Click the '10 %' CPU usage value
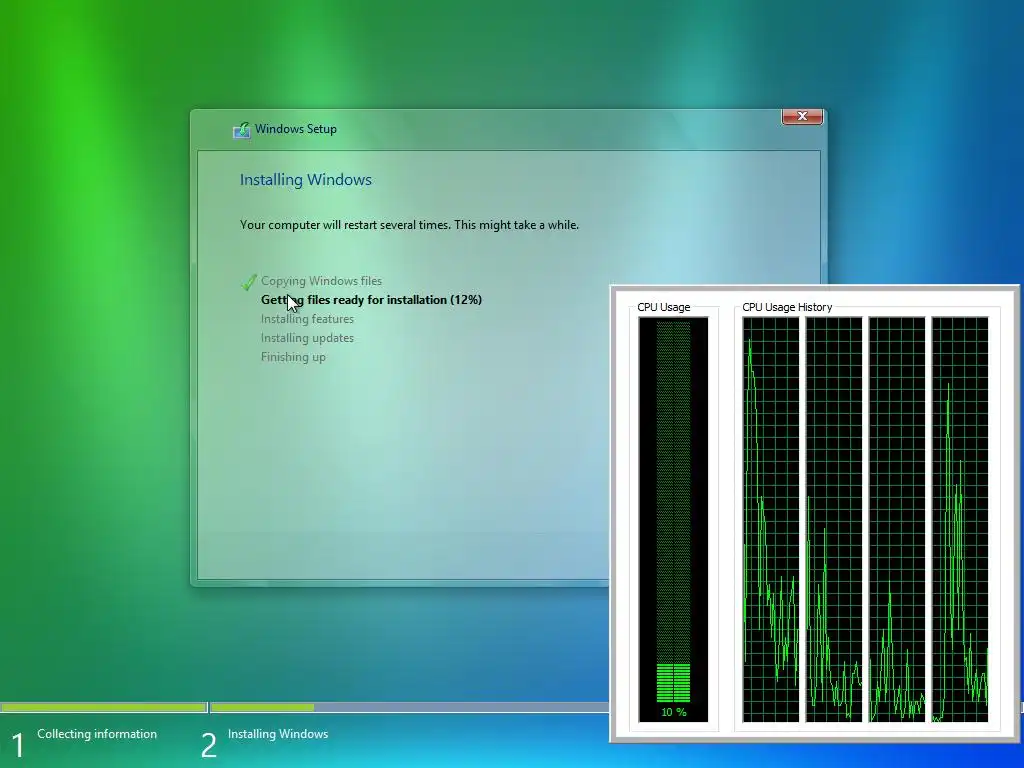The width and height of the screenshot is (1024, 768). pos(673,712)
